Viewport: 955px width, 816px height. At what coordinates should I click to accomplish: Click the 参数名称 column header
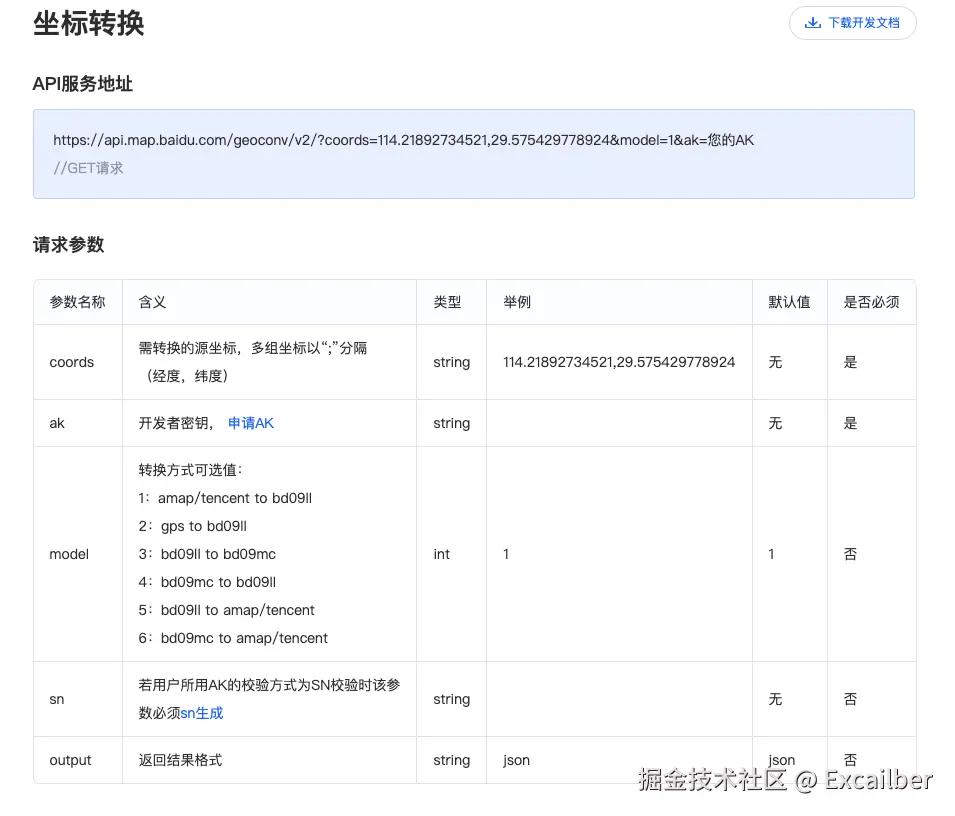coord(77,302)
